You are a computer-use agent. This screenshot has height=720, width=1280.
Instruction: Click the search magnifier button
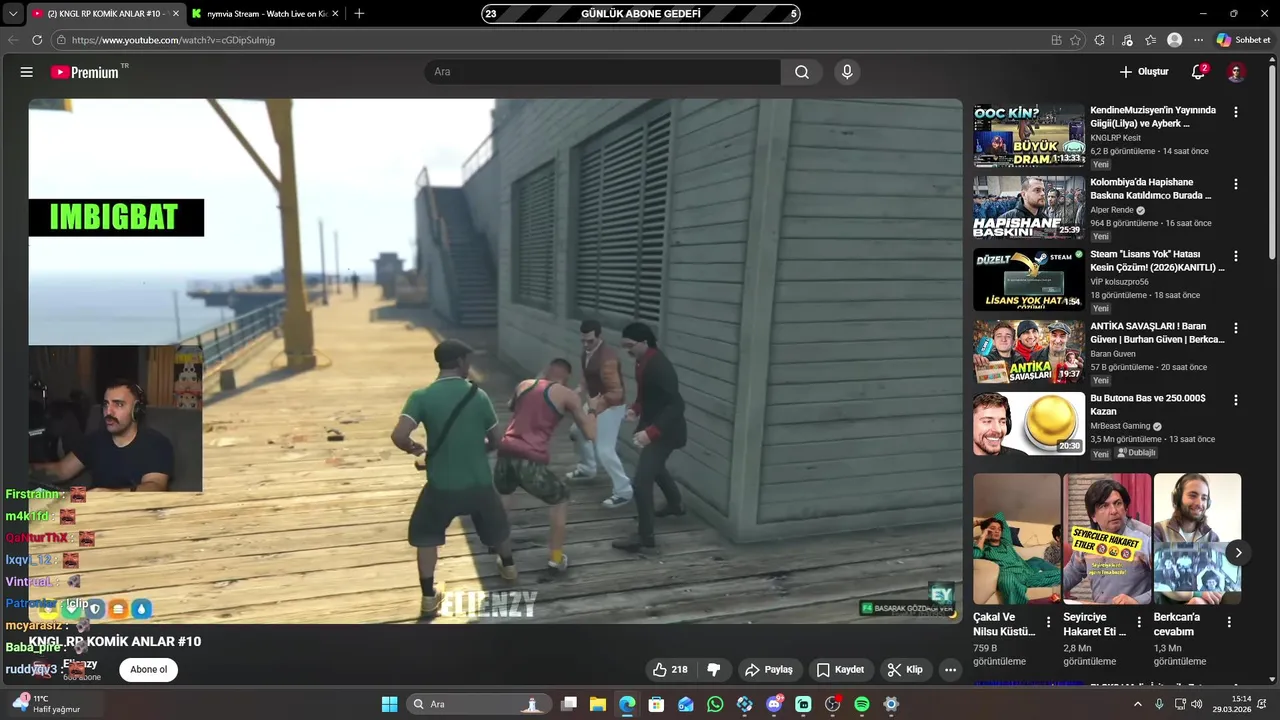pos(802,72)
